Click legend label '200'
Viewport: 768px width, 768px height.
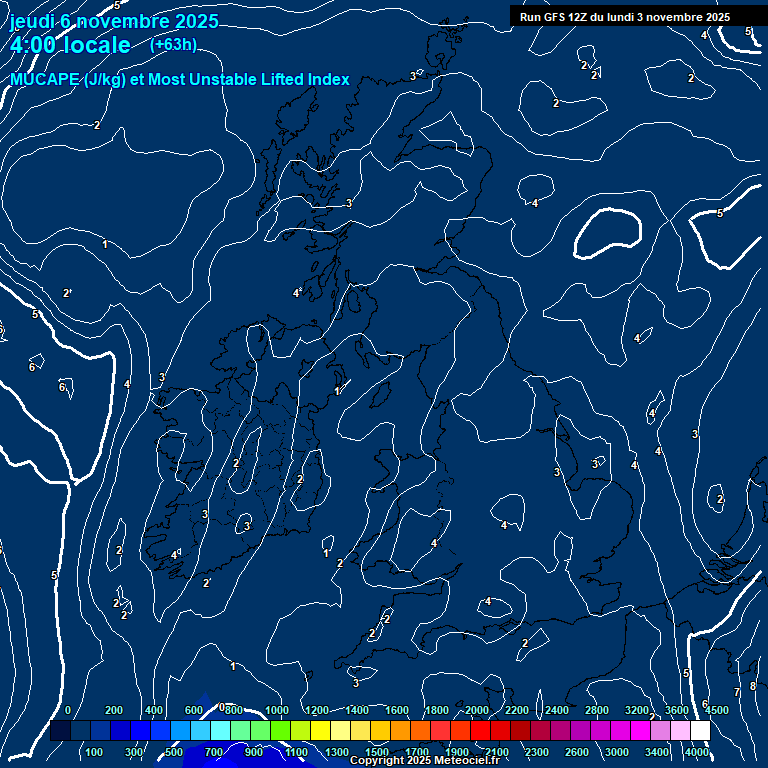[x=114, y=710]
